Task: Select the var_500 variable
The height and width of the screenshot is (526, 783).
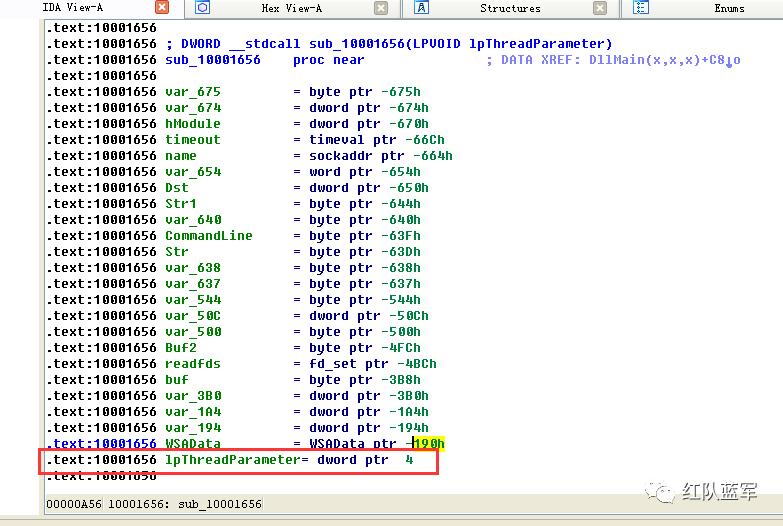Action: tap(193, 332)
